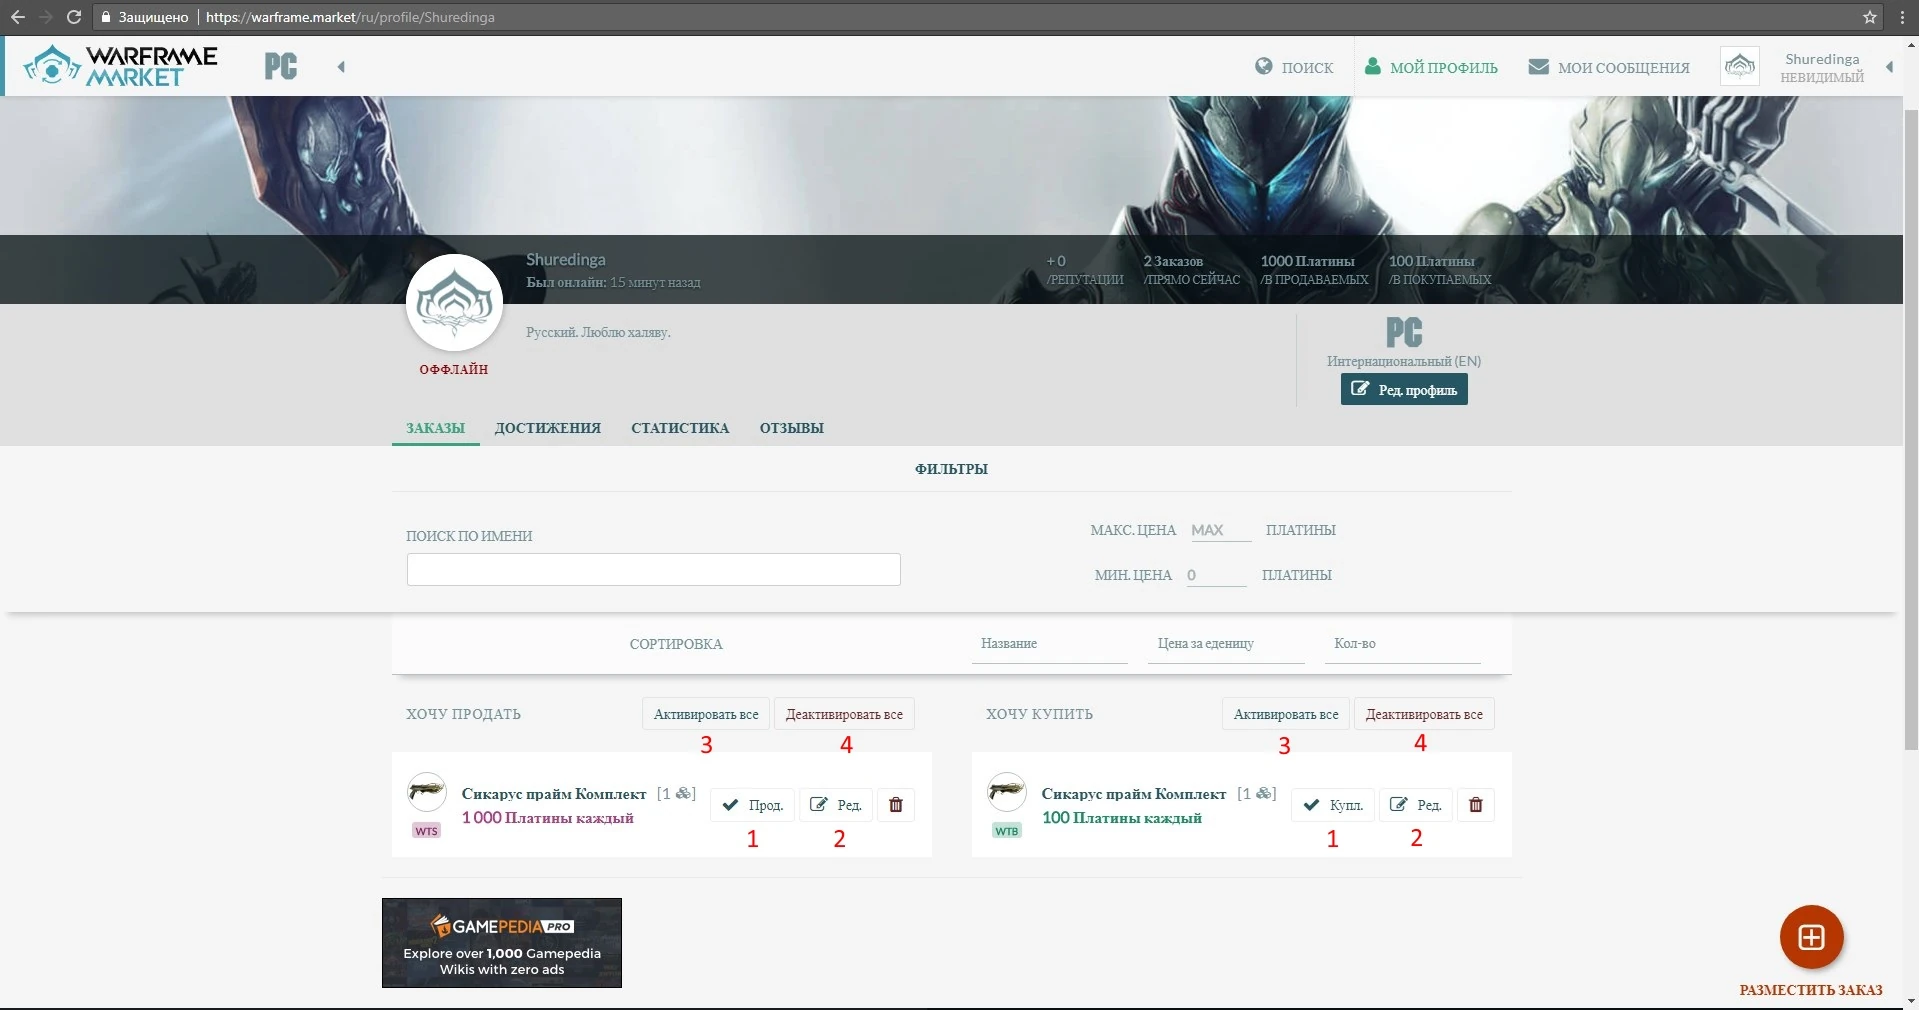Screen dimensions: 1919x1010
Task: Open the sell order item thumbnail
Action: coord(427,792)
